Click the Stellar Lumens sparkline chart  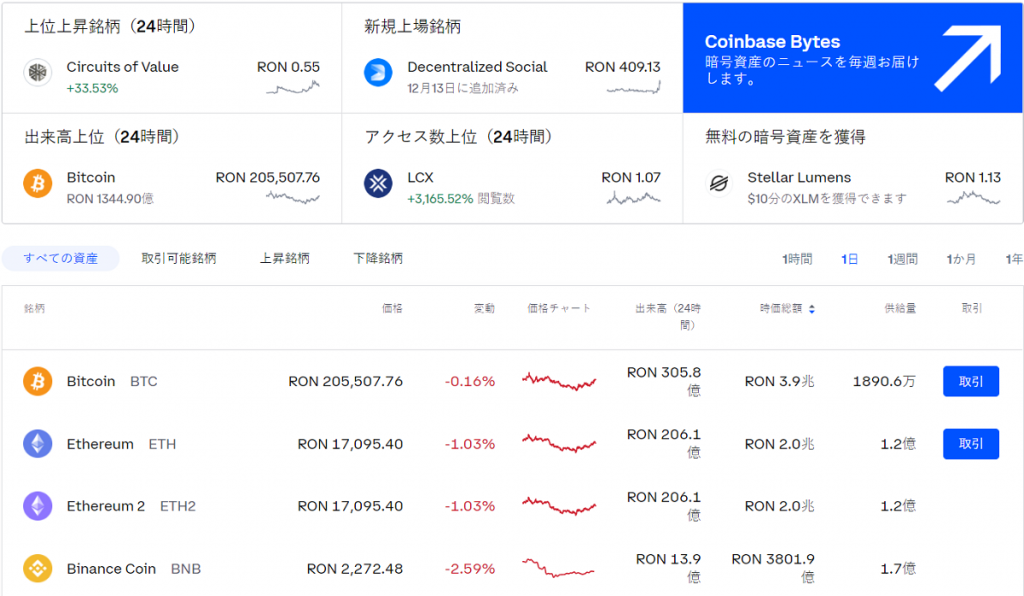tap(973, 197)
